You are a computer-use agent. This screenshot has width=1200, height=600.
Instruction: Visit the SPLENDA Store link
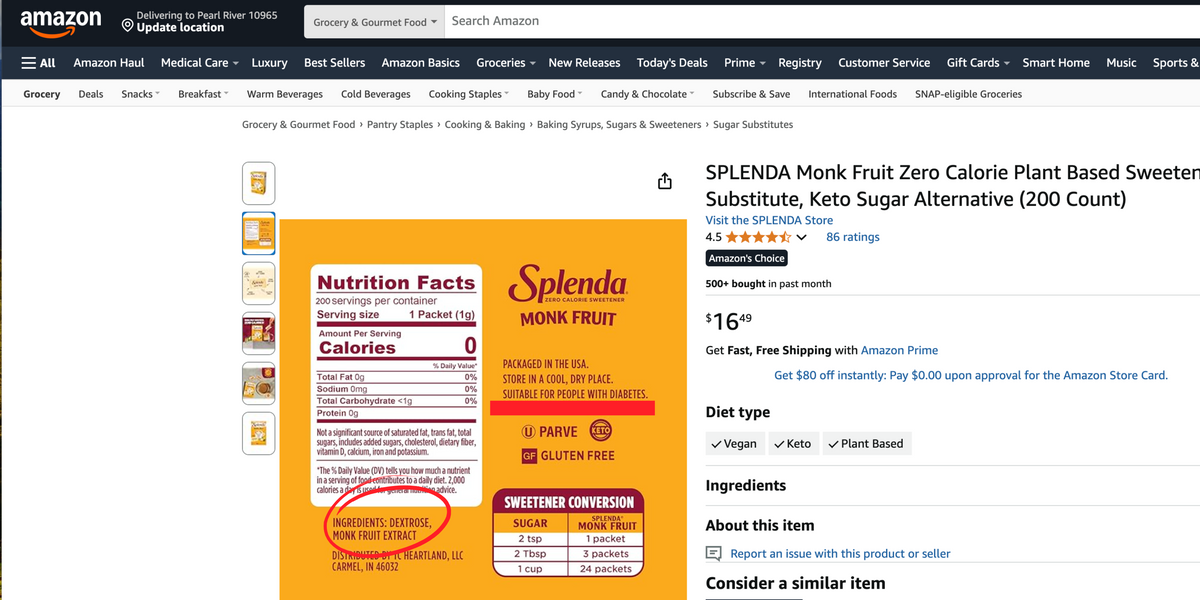click(769, 220)
